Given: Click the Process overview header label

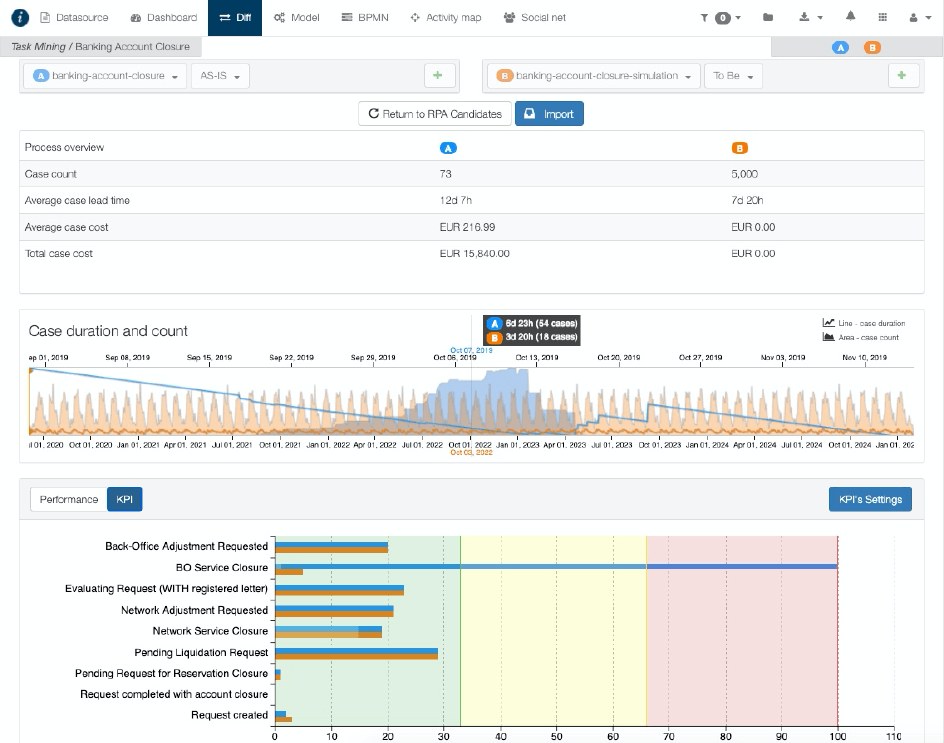Looking at the screenshot, I should click(64, 148).
